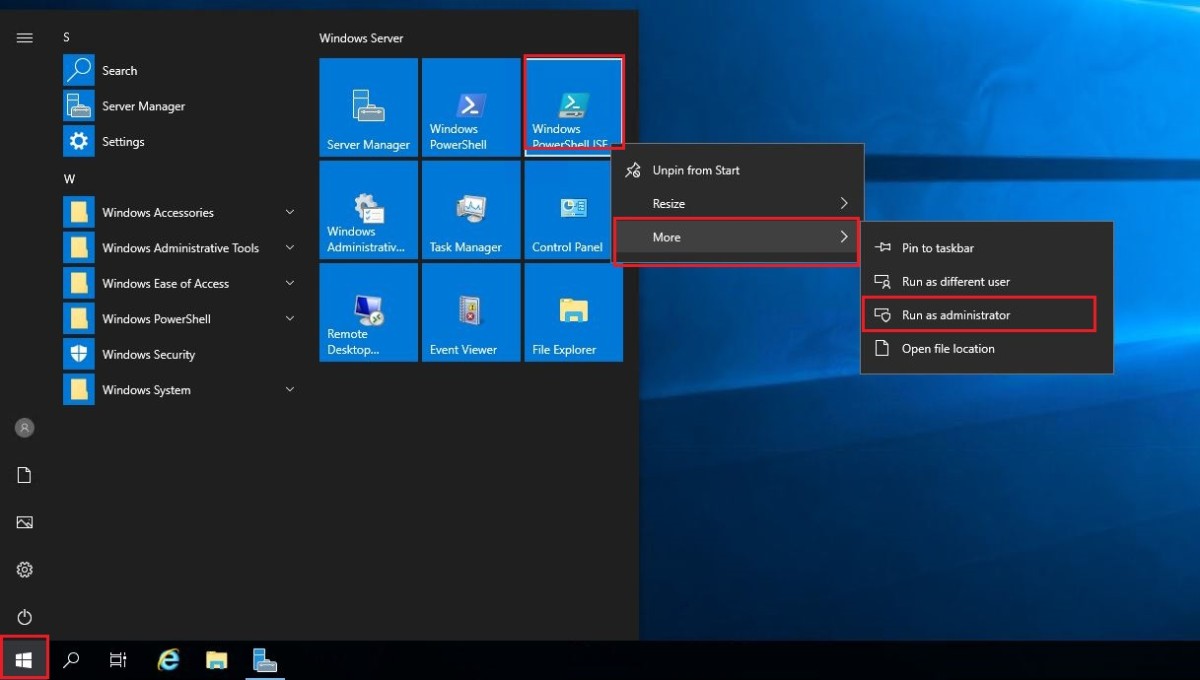Open the Task Manager tile
The height and width of the screenshot is (680, 1200).
coord(471,210)
